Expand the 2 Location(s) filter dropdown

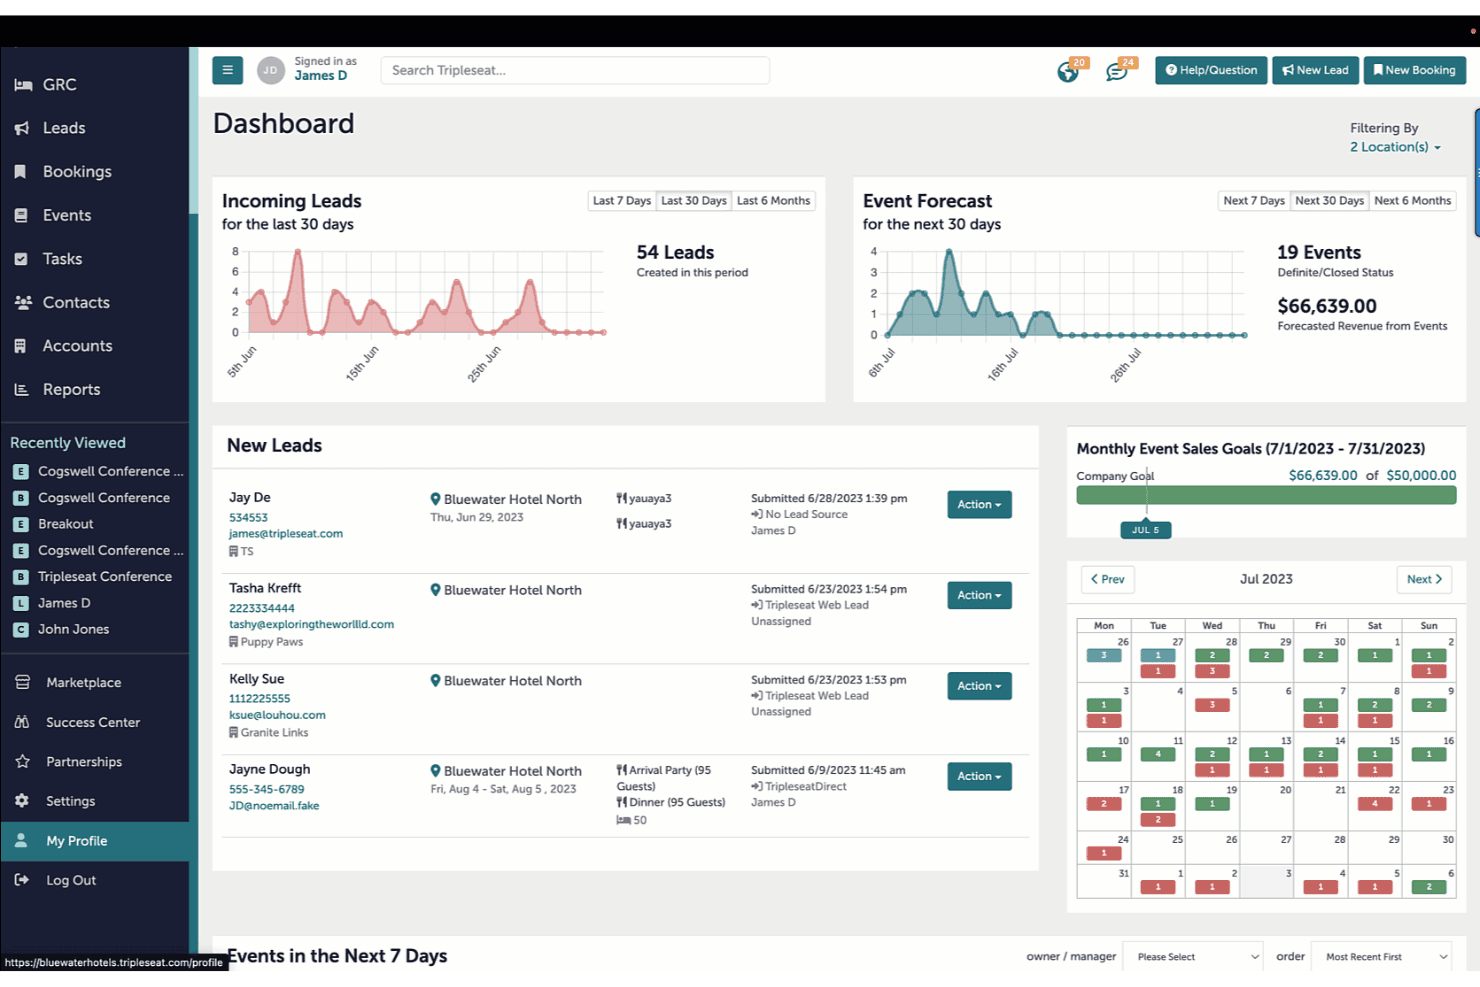coord(1395,147)
